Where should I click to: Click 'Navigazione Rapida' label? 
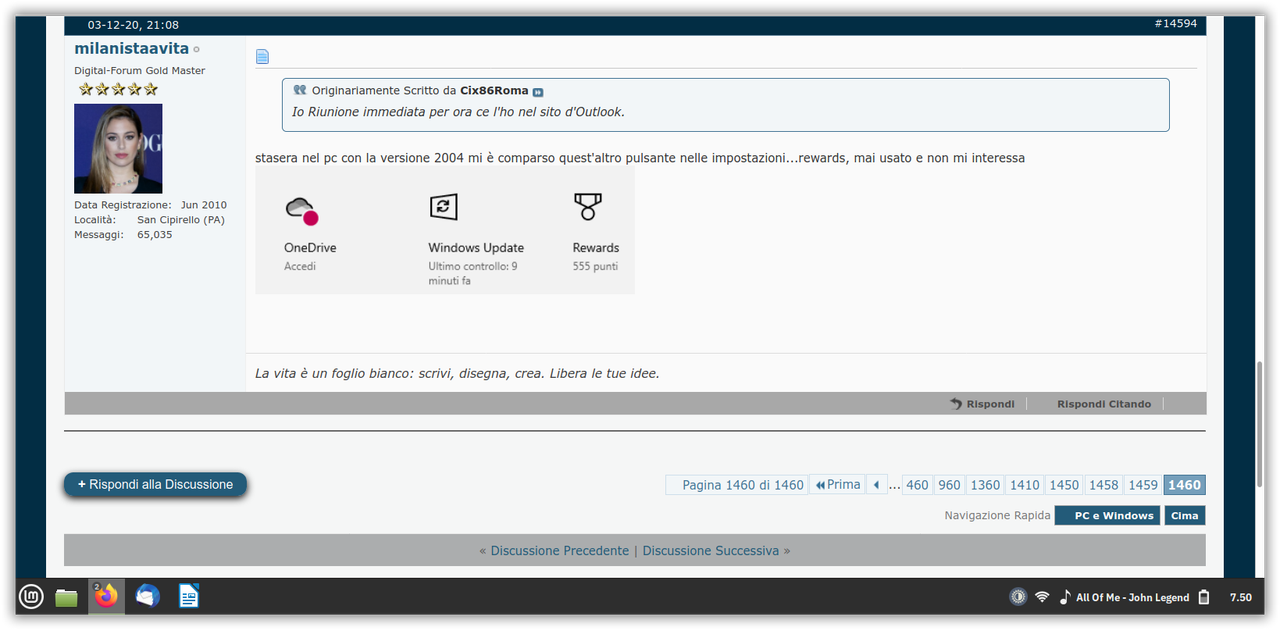click(997, 516)
